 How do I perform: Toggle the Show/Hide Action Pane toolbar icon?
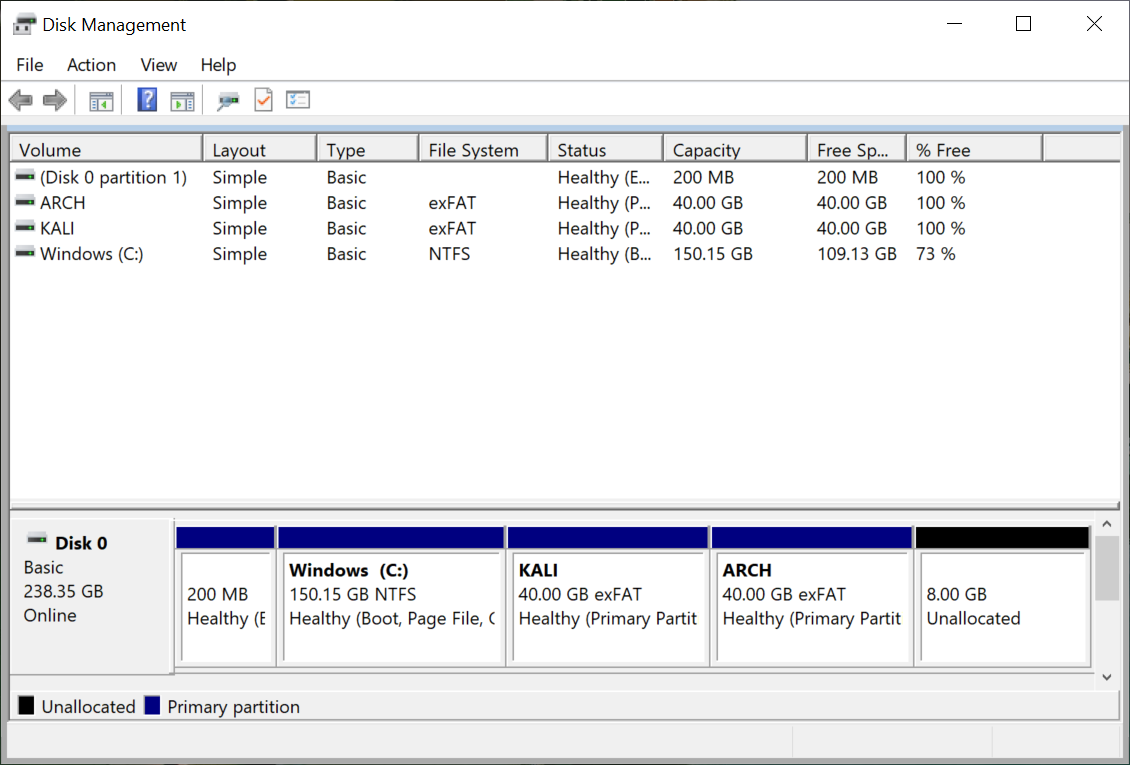182,101
